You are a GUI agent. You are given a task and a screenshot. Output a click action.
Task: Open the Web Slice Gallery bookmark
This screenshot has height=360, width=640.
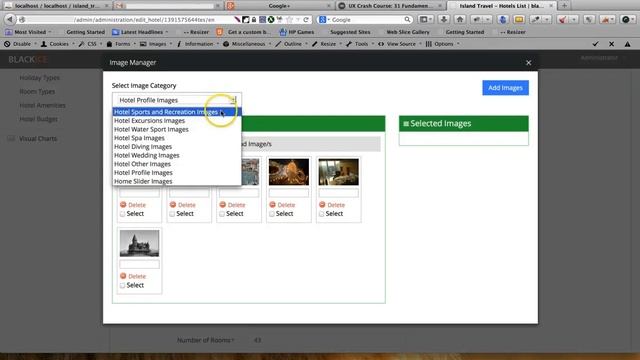tap(408, 32)
